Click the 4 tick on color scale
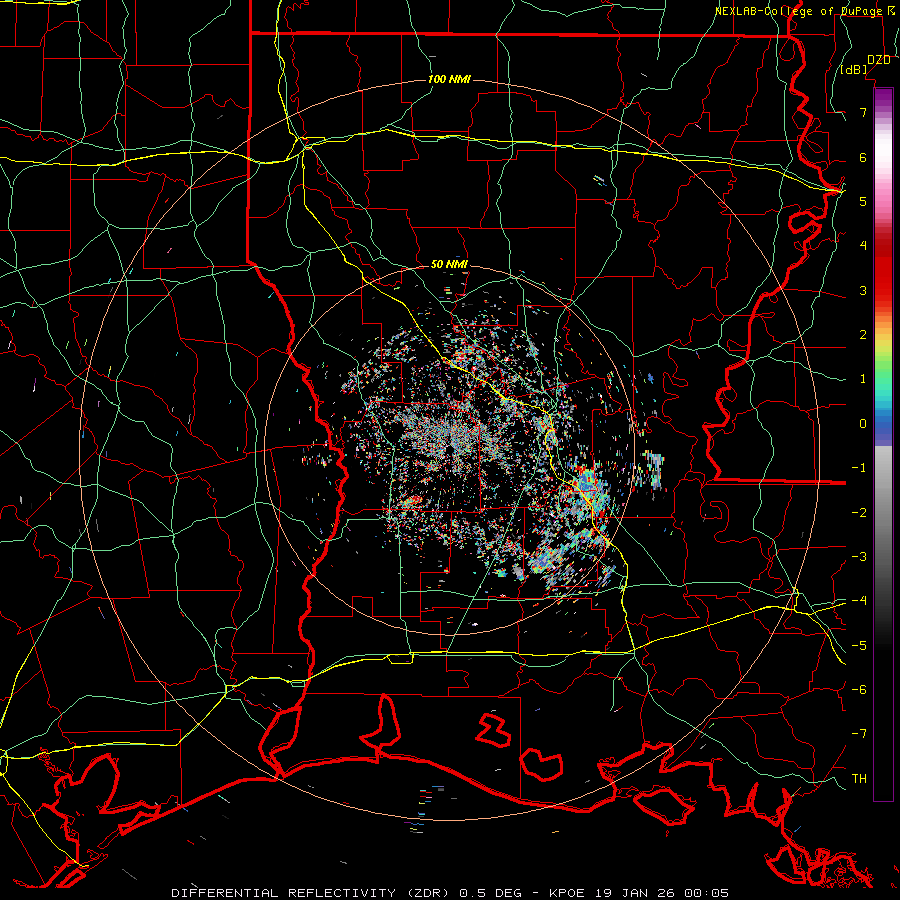Image resolution: width=900 pixels, height=900 pixels. [x=863, y=246]
